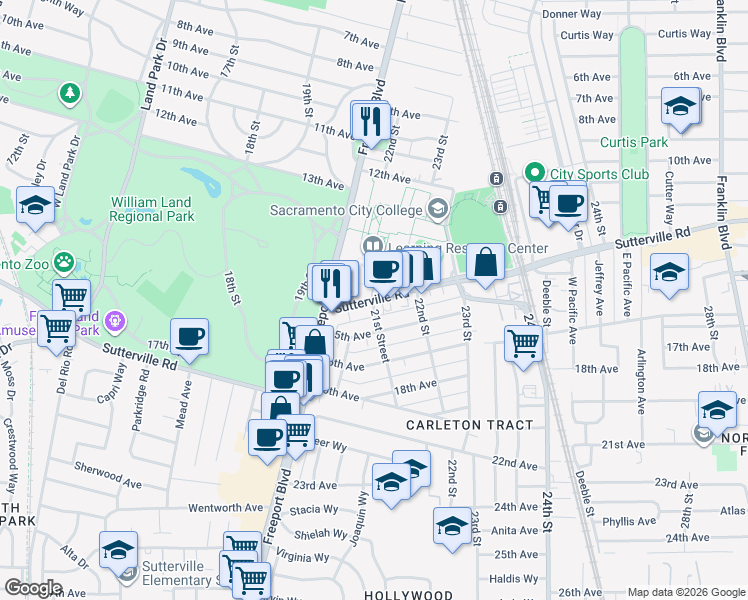Viewport: 748px width, 600px height.
Task: Click the coffee marker near Learning Resource Center
Action: tap(383, 271)
